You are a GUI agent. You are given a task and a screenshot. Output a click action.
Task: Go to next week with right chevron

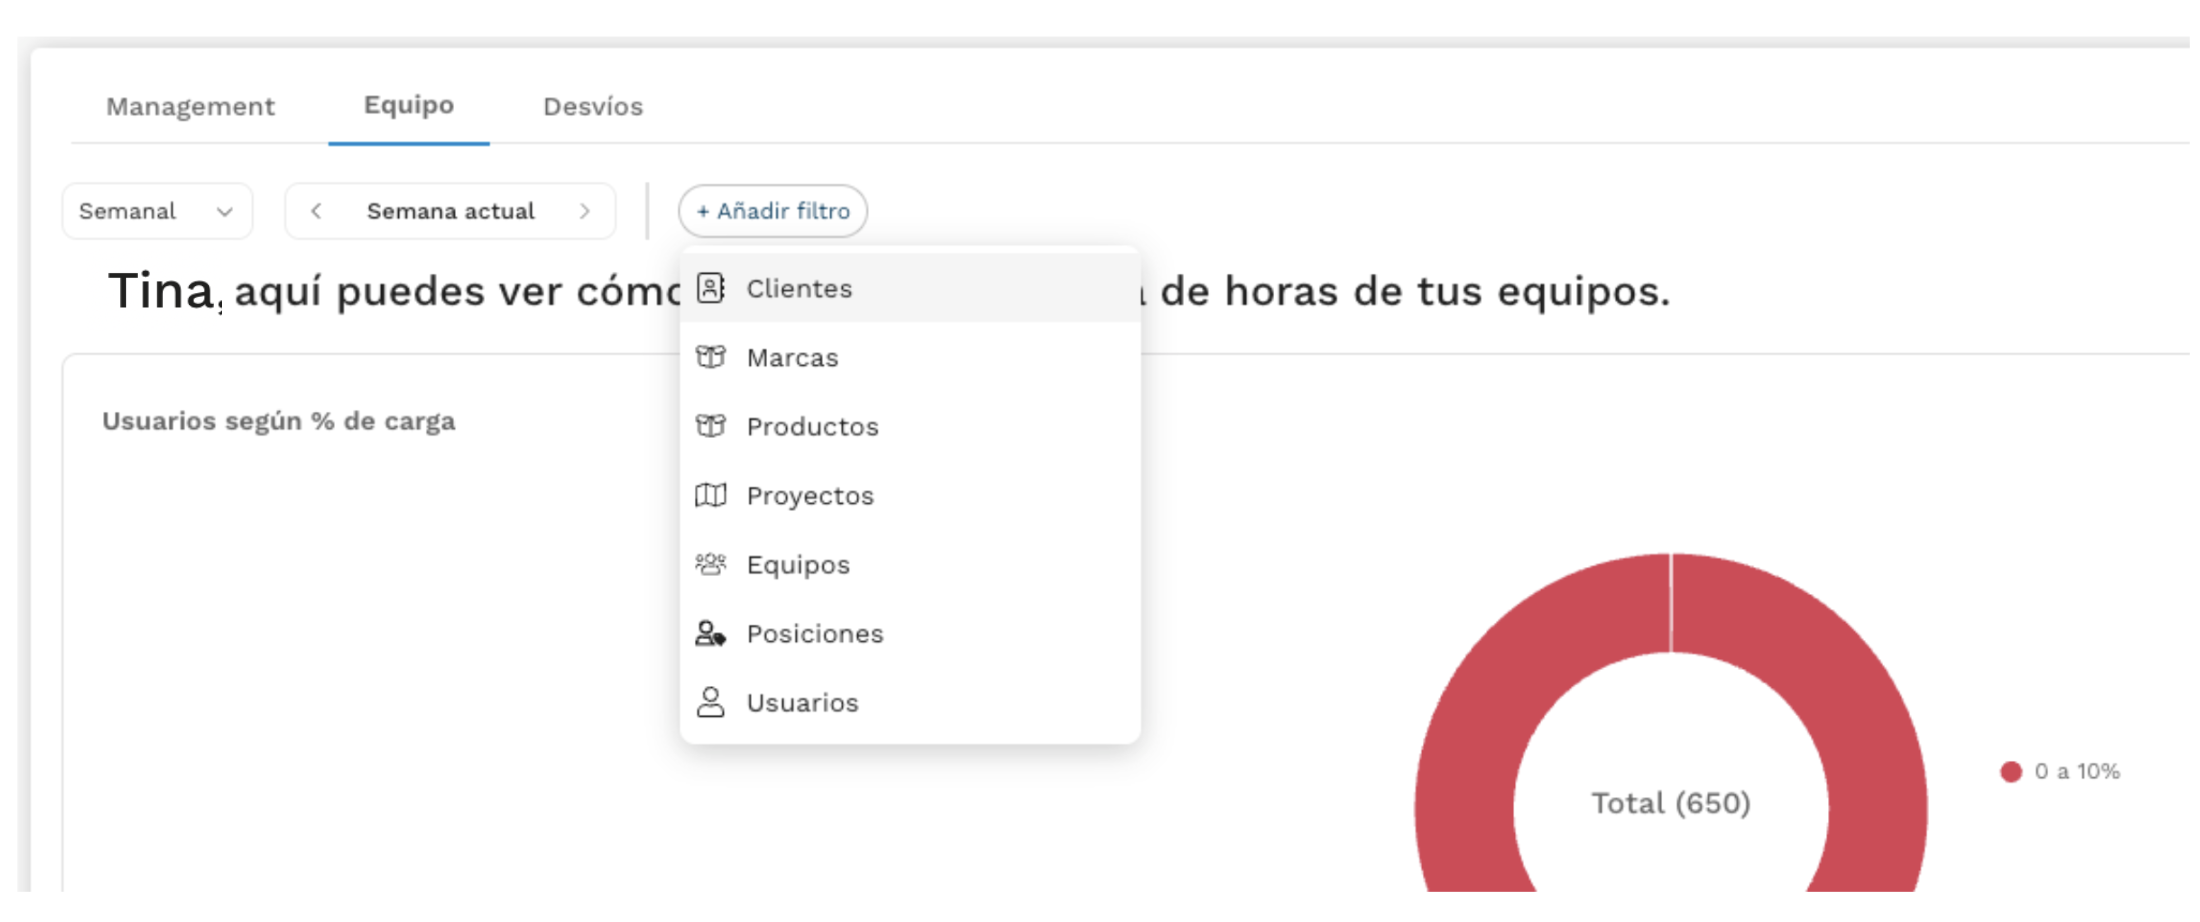click(585, 211)
